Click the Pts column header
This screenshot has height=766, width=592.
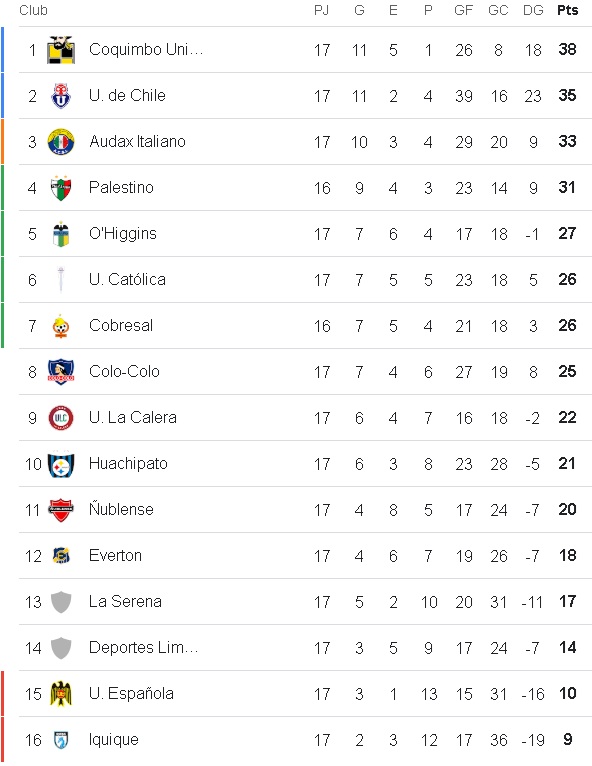click(568, 10)
